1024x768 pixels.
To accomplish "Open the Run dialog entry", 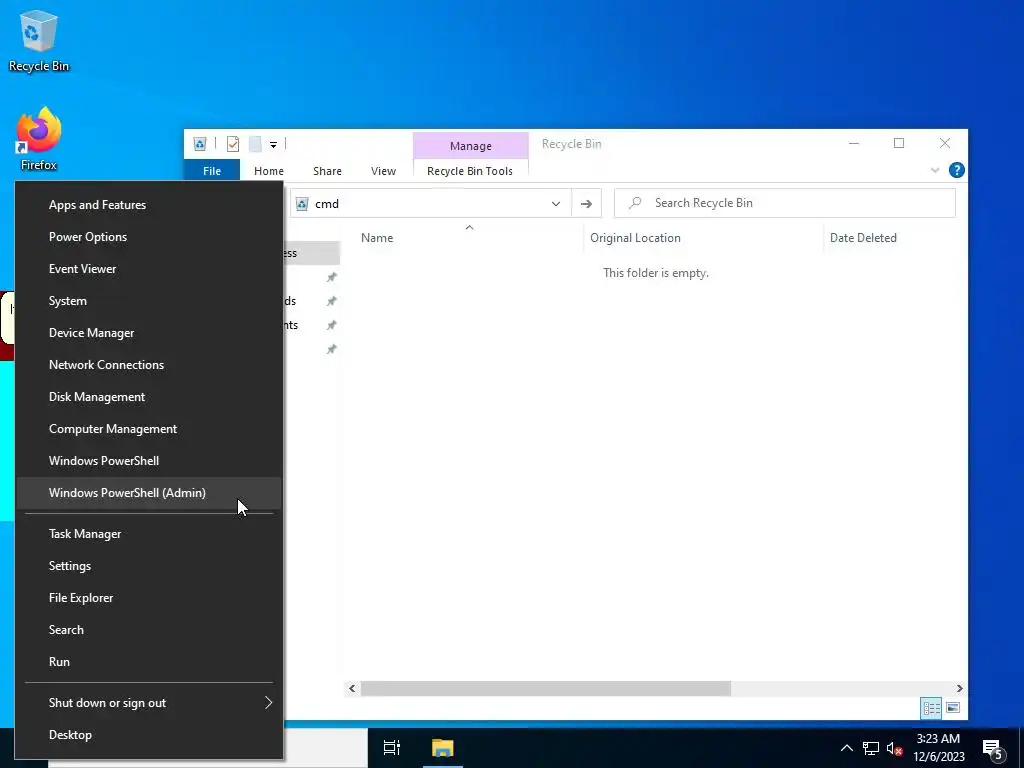I will (149, 662).
